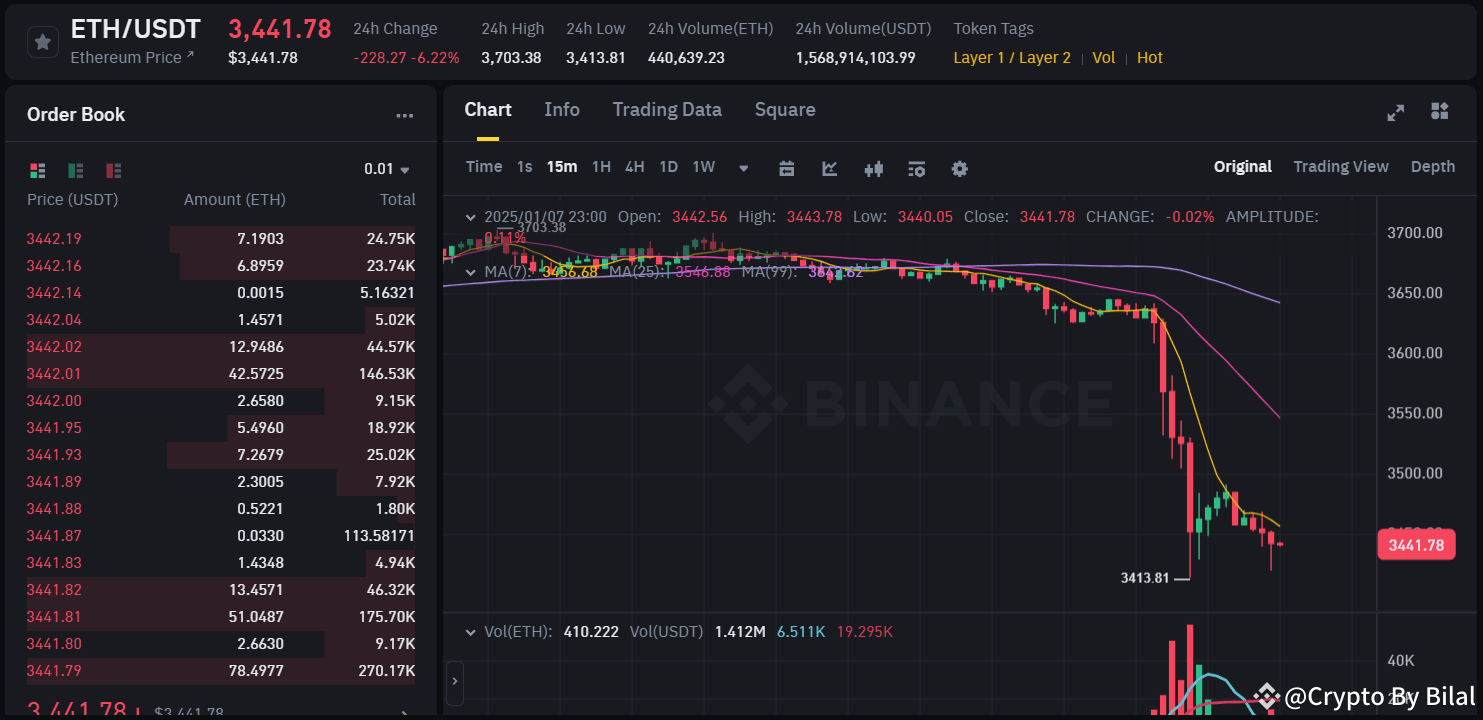Open the go-to-date calendar icon
Viewport: 1483px width, 720px height.
point(786,168)
